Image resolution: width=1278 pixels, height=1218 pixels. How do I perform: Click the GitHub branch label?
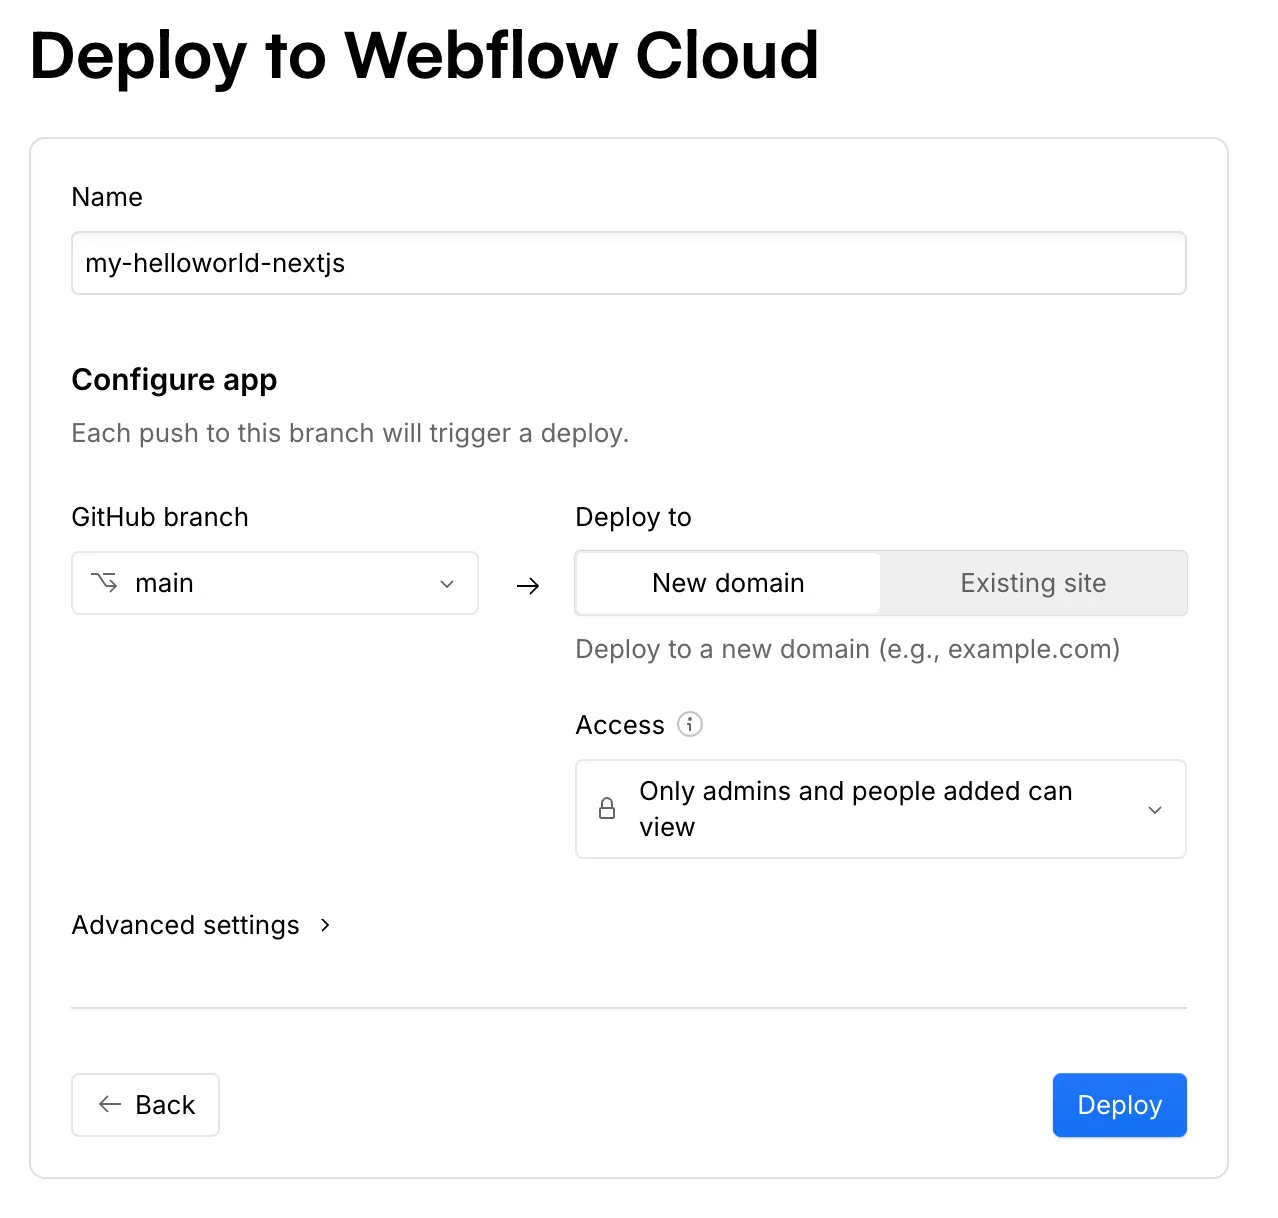(x=160, y=517)
